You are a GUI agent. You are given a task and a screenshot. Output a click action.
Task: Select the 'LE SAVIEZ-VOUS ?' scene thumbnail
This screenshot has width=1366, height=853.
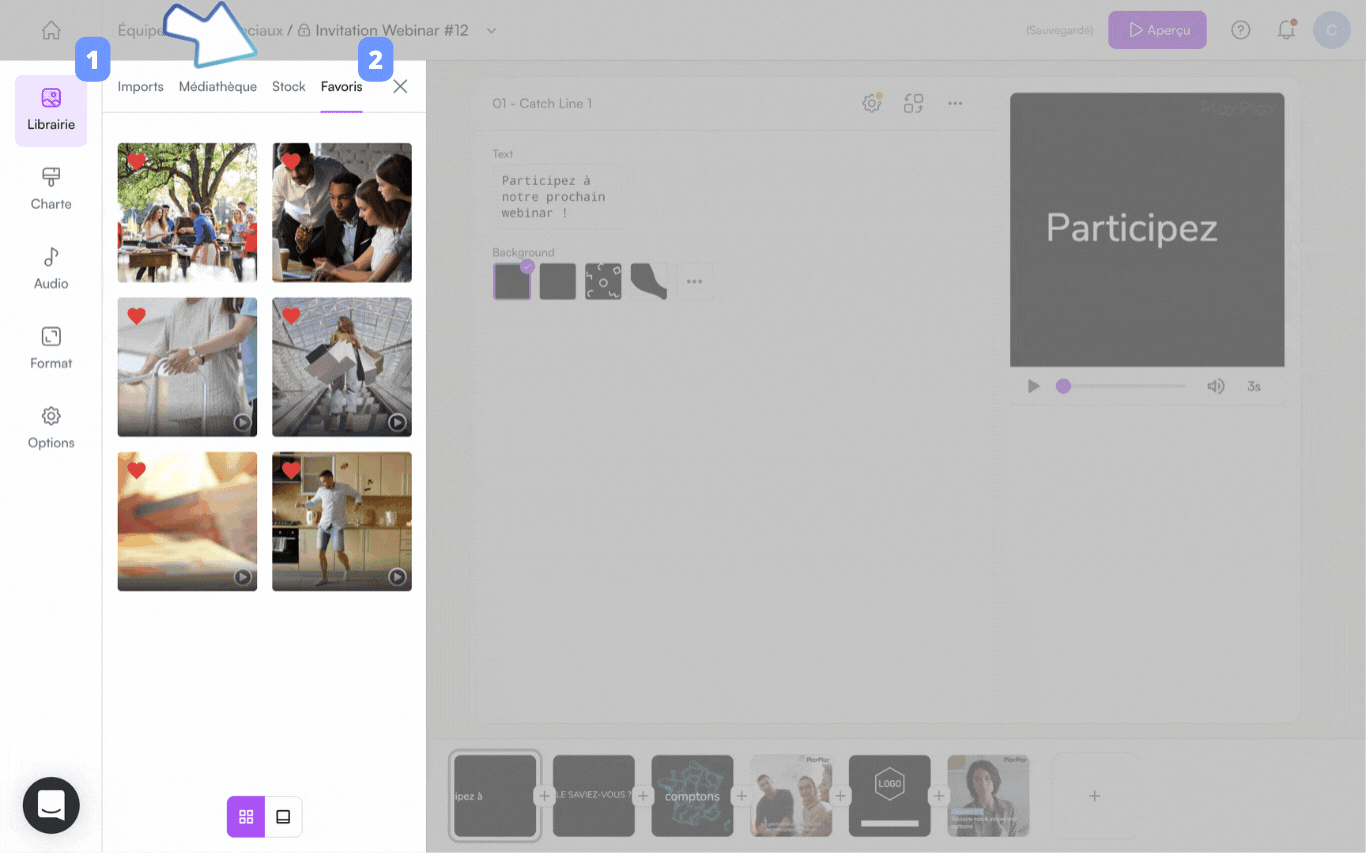click(594, 796)
